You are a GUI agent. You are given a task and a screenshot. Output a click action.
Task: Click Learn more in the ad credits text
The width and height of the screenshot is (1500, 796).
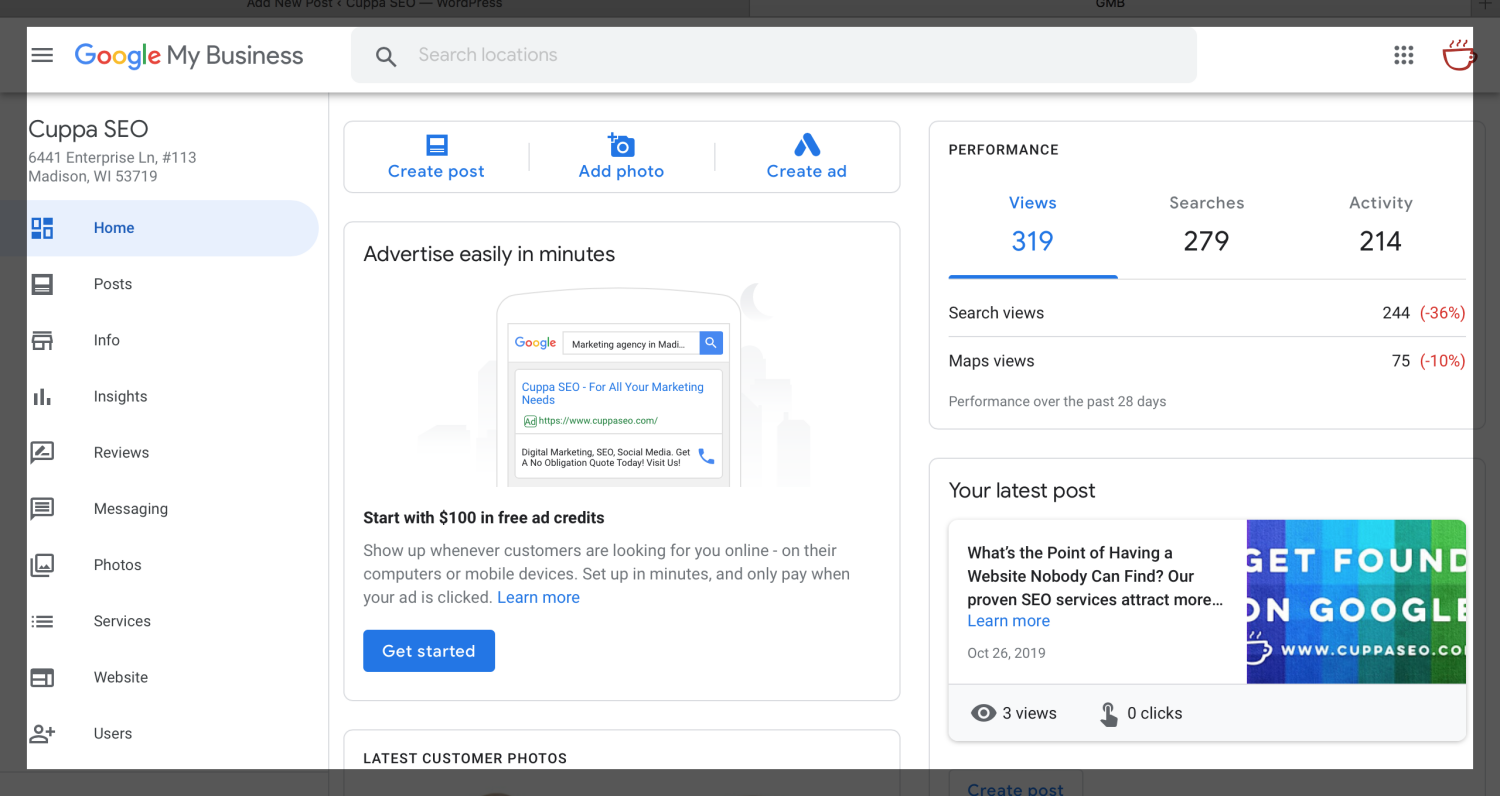538,597
